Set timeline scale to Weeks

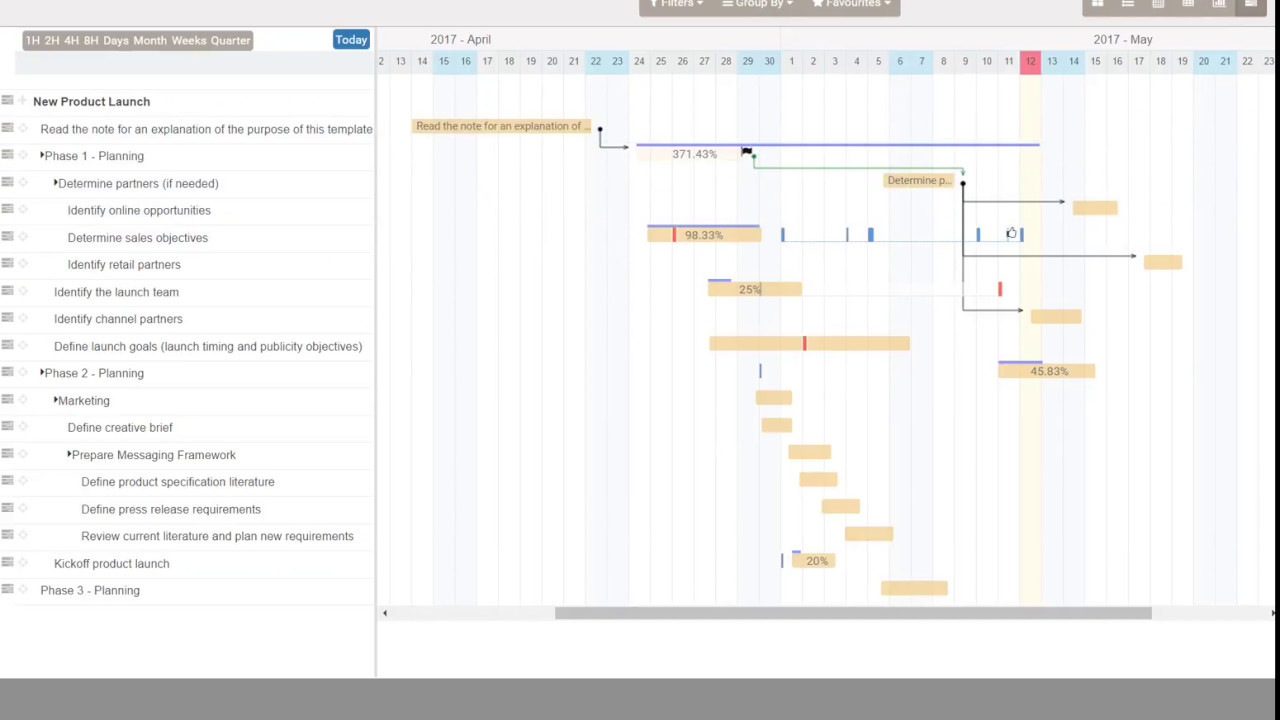point(189,40)
